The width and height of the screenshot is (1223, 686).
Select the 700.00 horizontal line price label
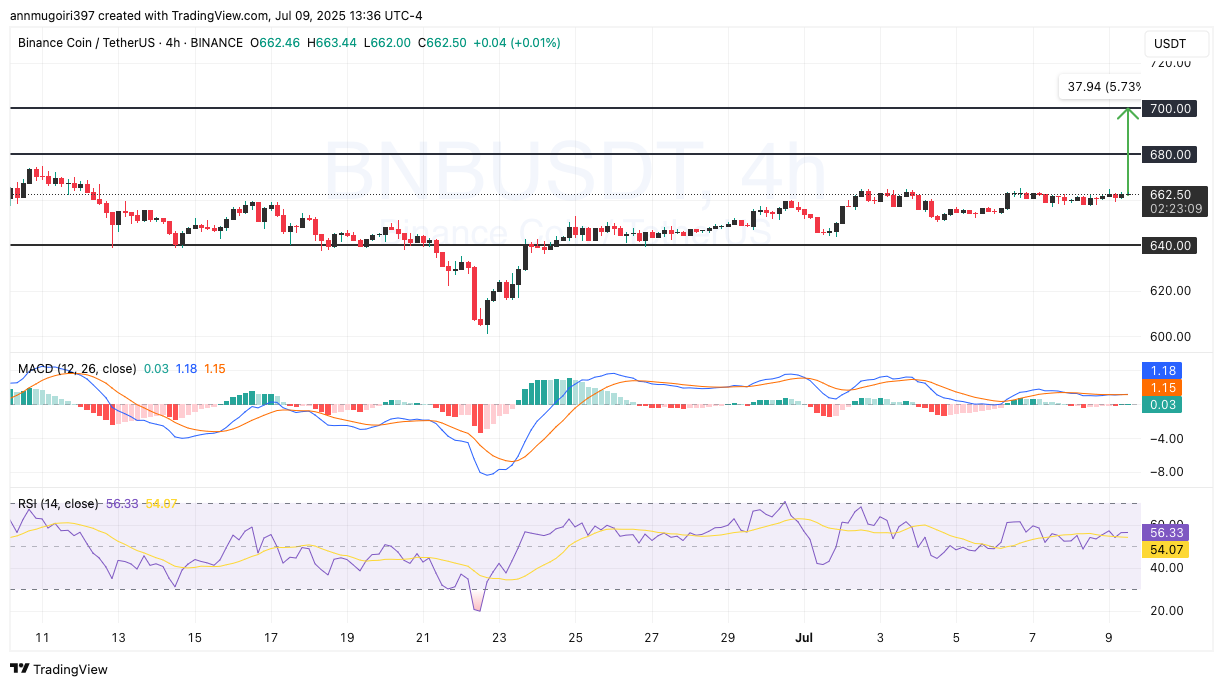[1170, 108]
